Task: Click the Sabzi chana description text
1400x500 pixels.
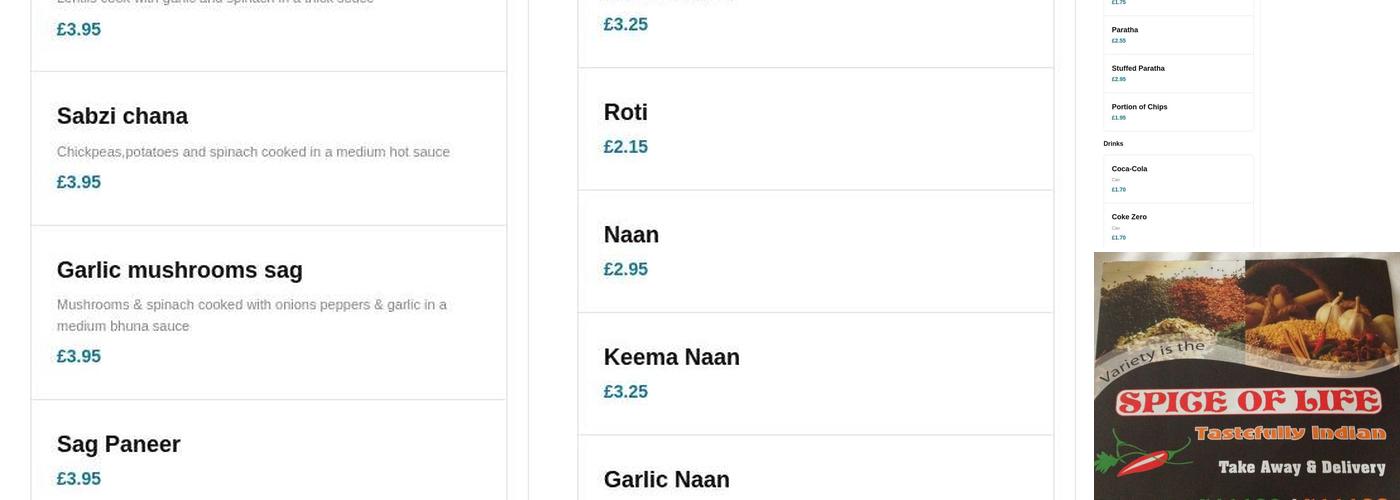Action: [253, 152]
